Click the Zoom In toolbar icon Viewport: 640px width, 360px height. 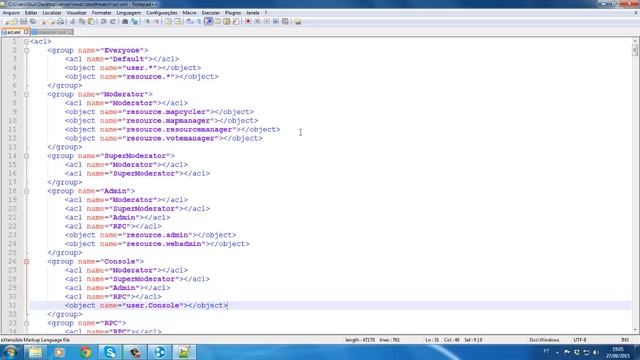tap(147, 21)
